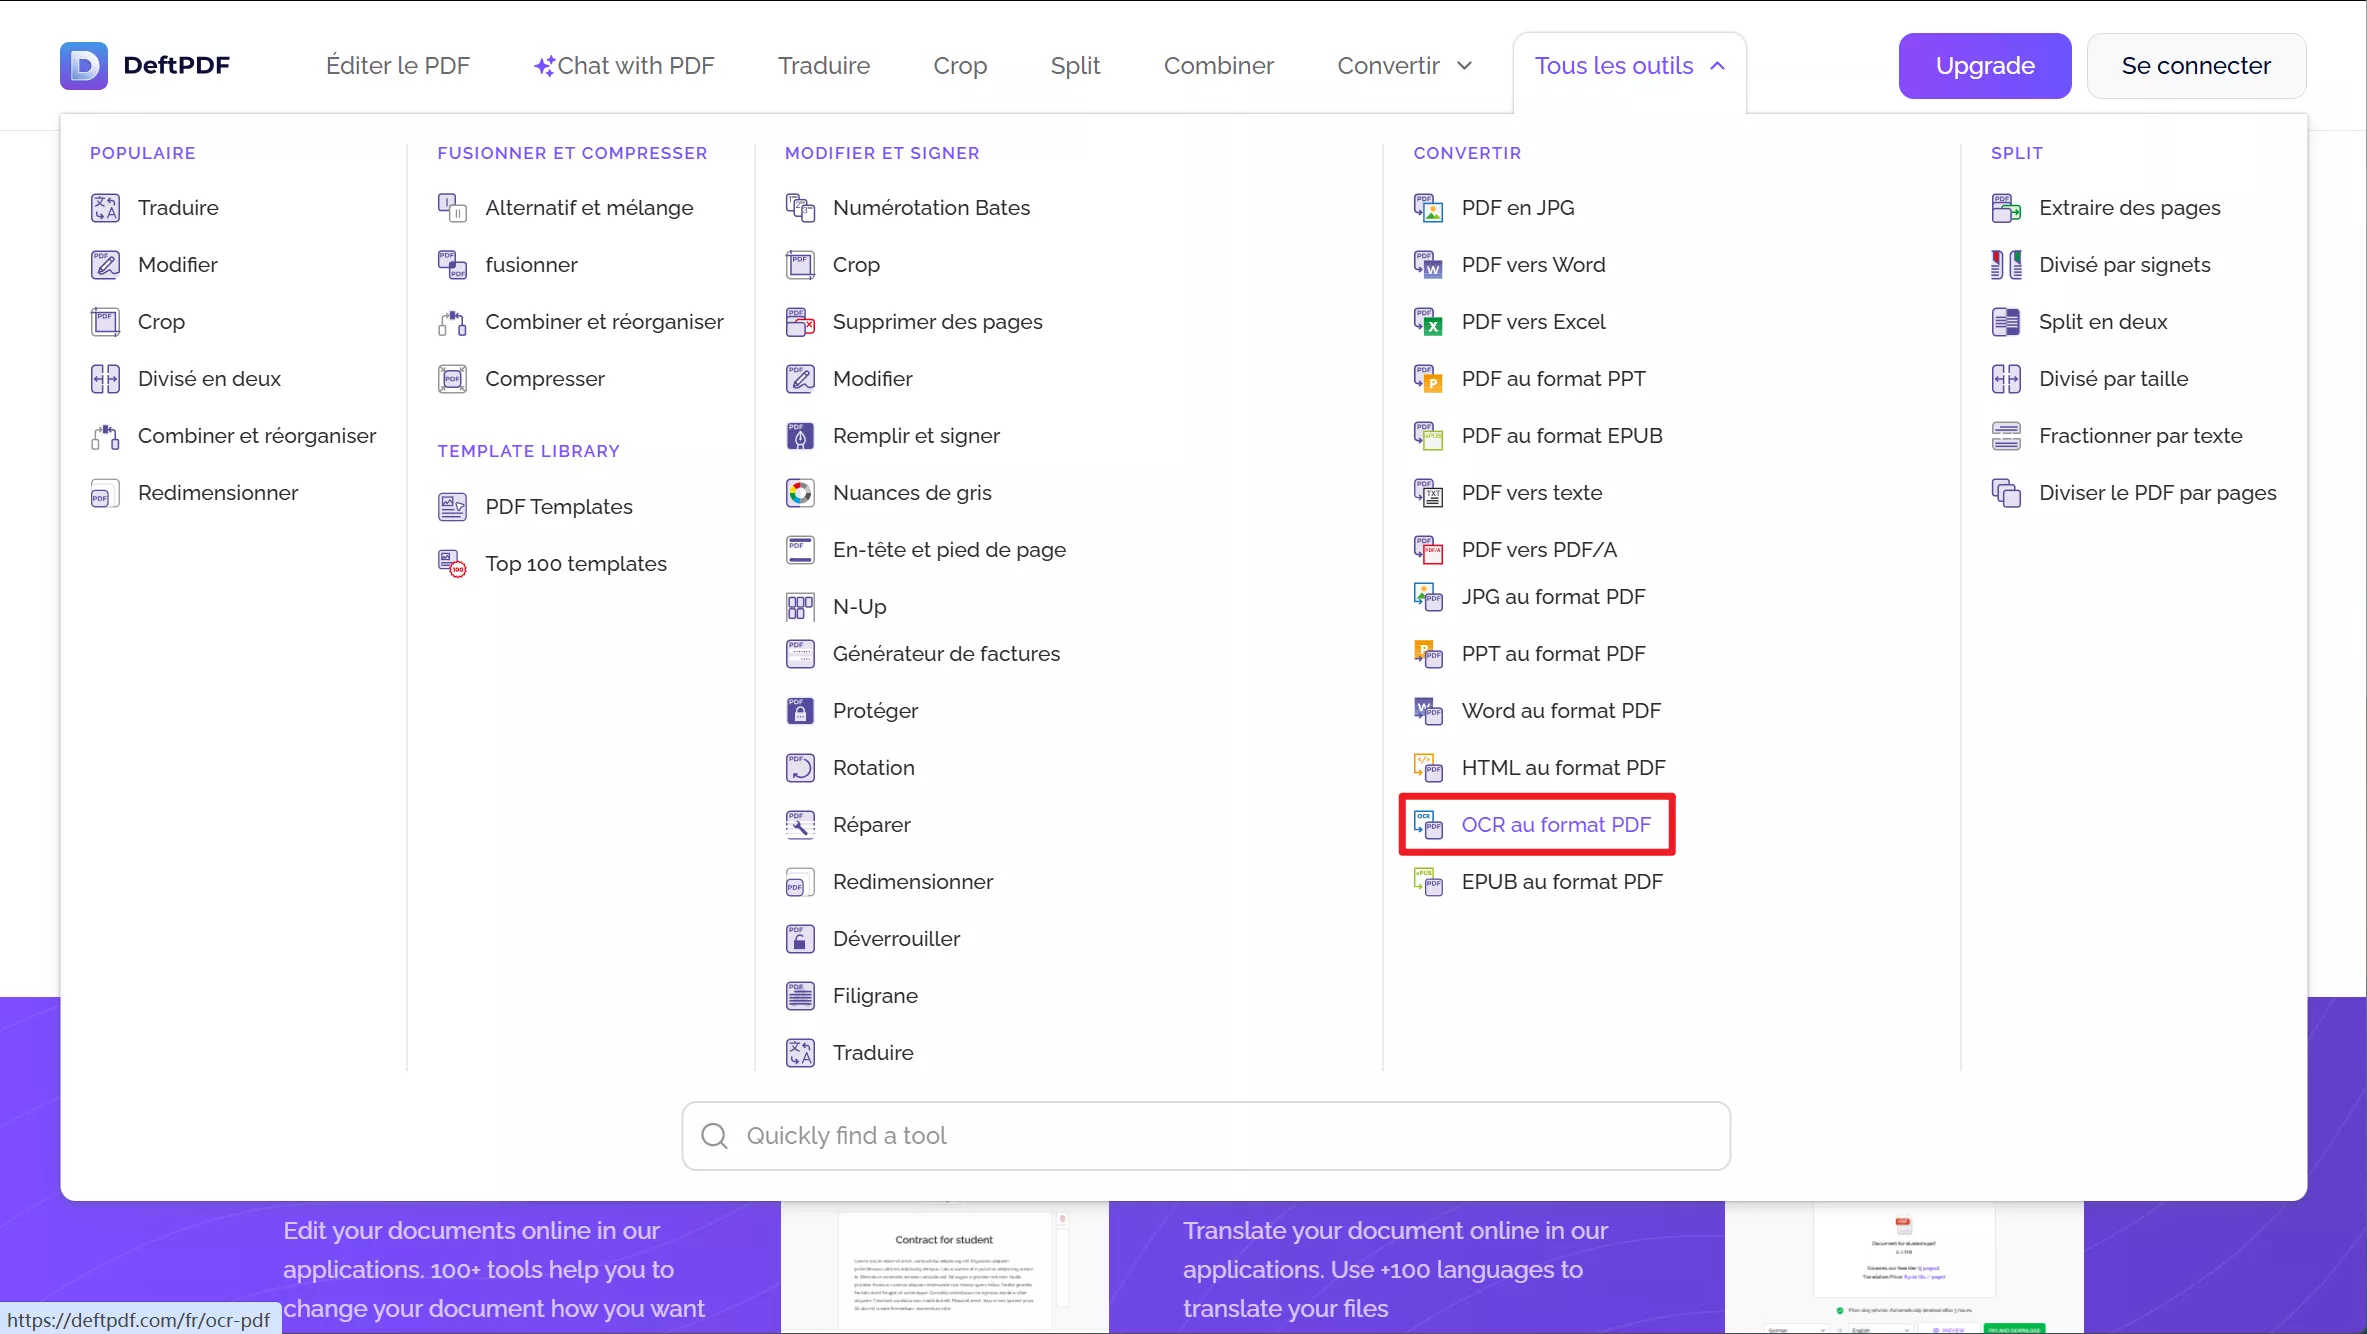Click the Top 100 templates icon
The height and width of the screenshot is (1334, 2367).
tap(452, 564)
